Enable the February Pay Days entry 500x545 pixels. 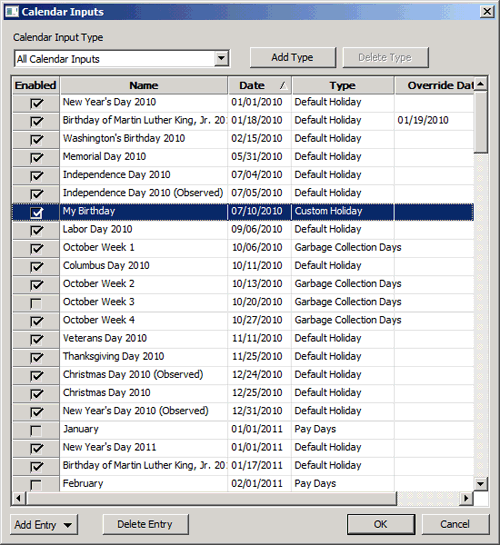point(36,485)
